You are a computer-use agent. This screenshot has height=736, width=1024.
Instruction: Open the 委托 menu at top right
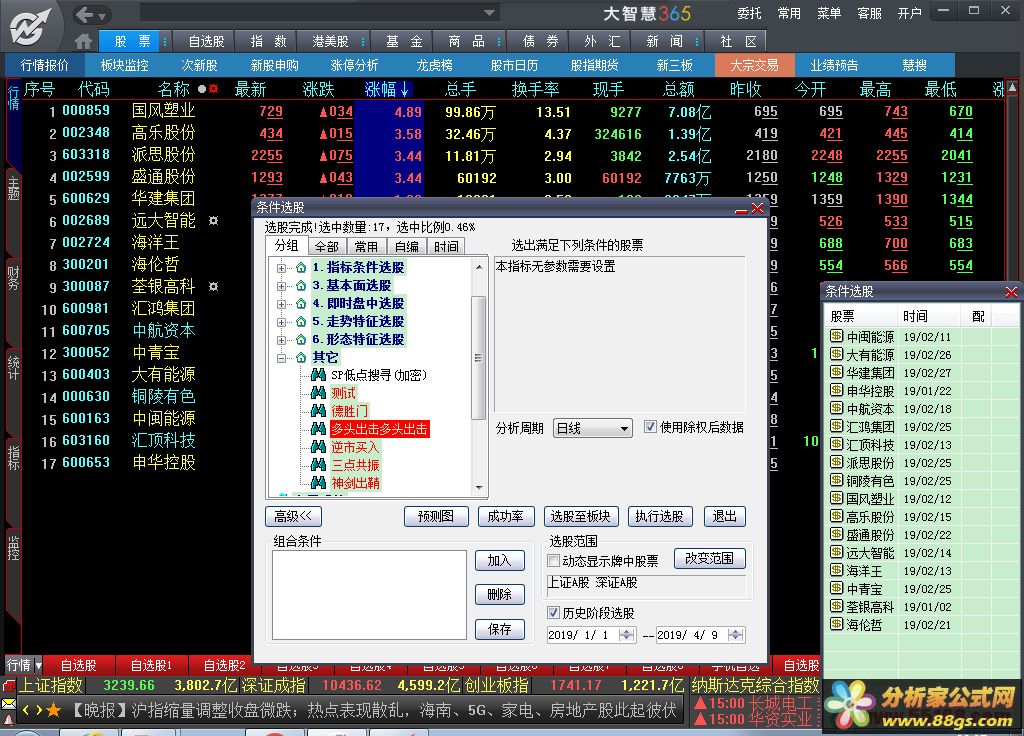coord(749,14)
